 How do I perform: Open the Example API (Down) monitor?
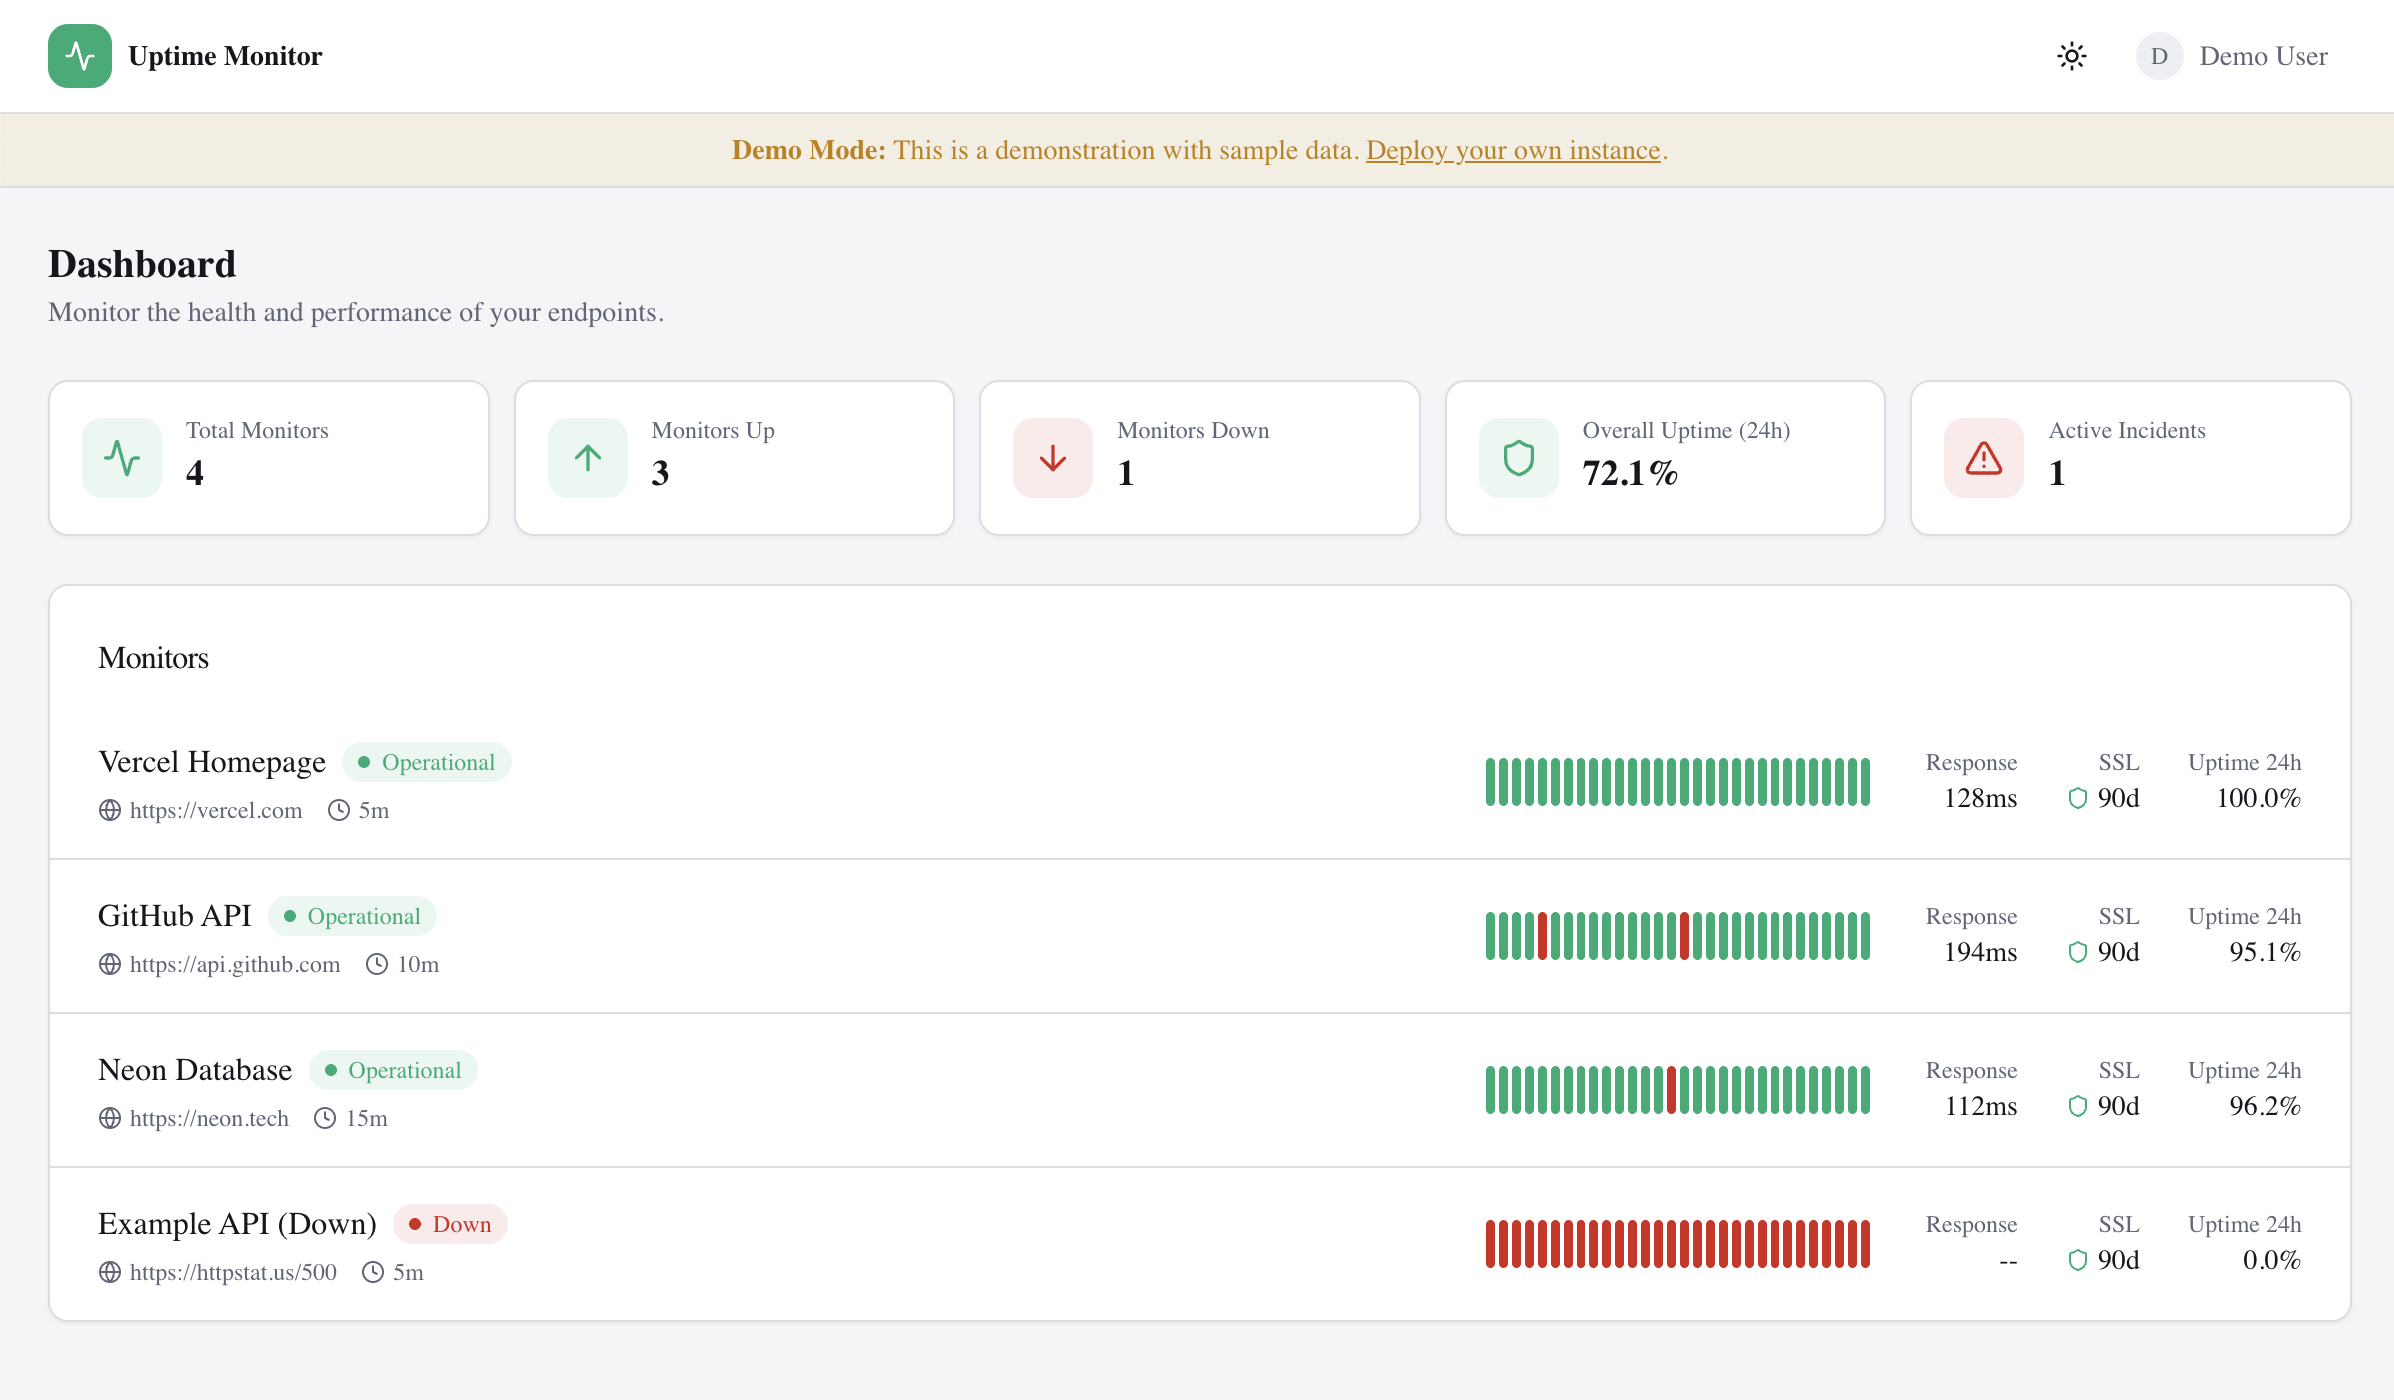tap(237, 1224)
